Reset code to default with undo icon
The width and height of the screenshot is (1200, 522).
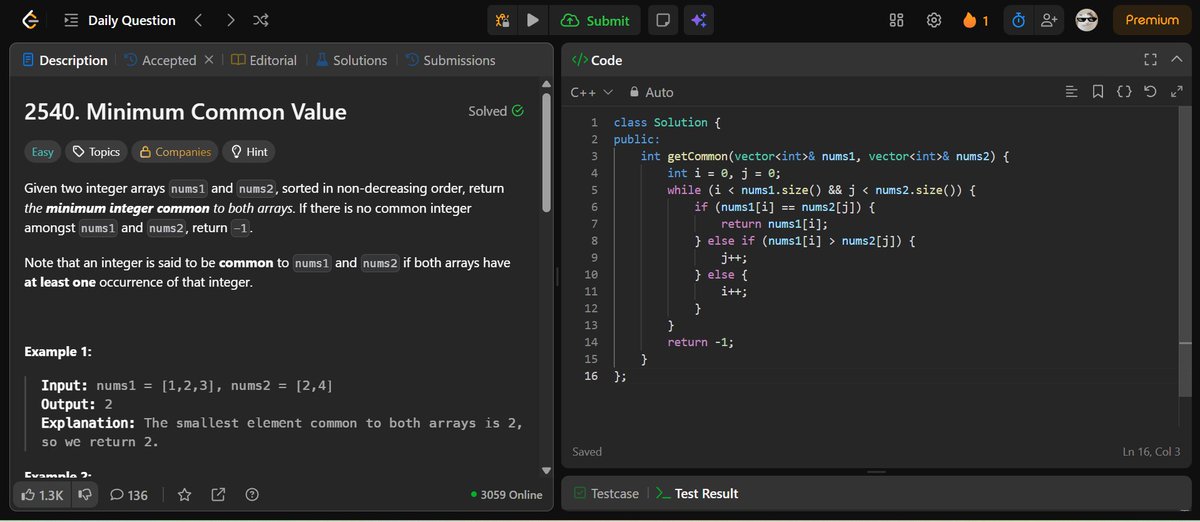[x=1150, y=92]
